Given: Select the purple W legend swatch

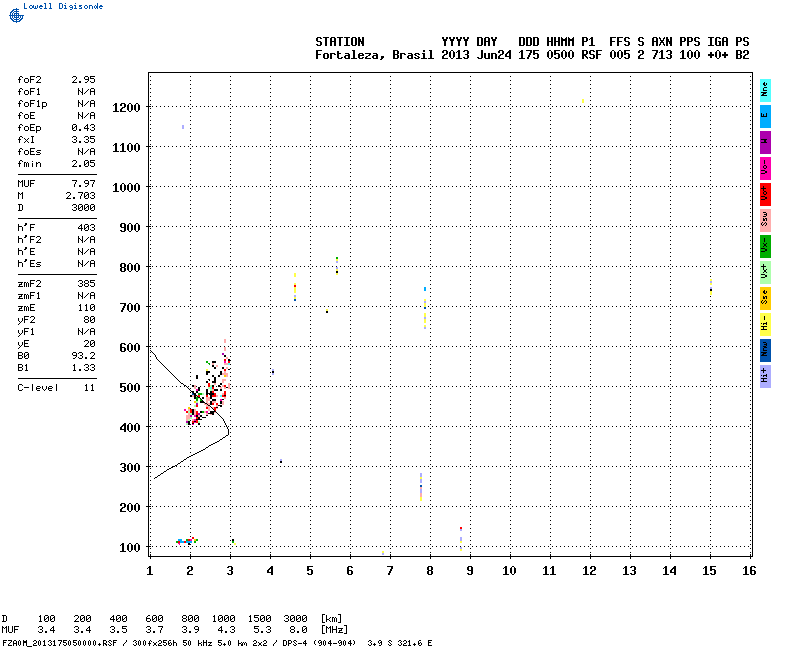Looking at the screenshot, I should click(765, 142).
